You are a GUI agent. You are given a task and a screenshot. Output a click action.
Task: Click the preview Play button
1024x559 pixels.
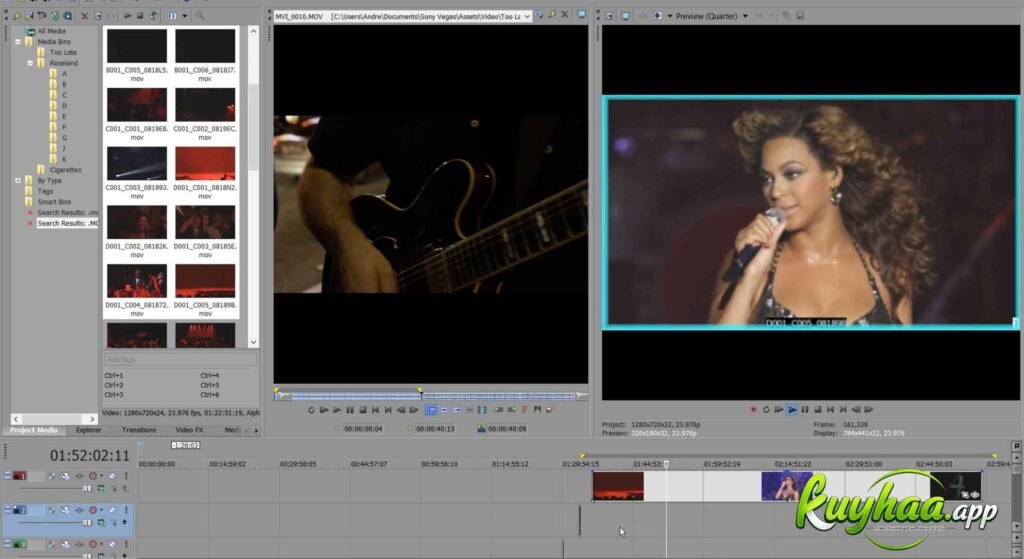tap(792, 410)
